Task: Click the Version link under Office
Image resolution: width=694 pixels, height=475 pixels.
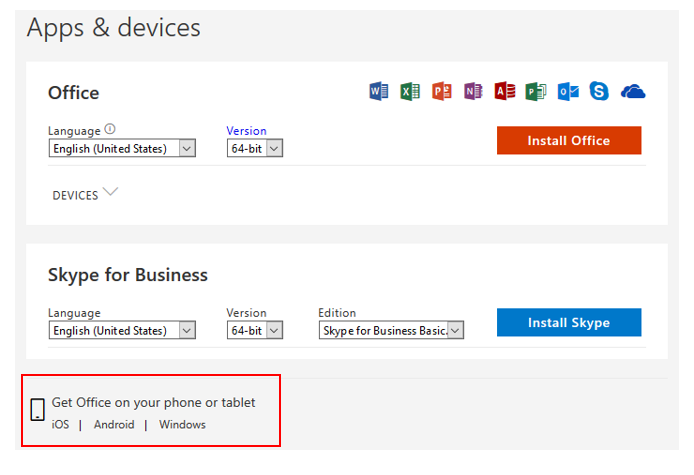Action: click(x=246, y=131)
